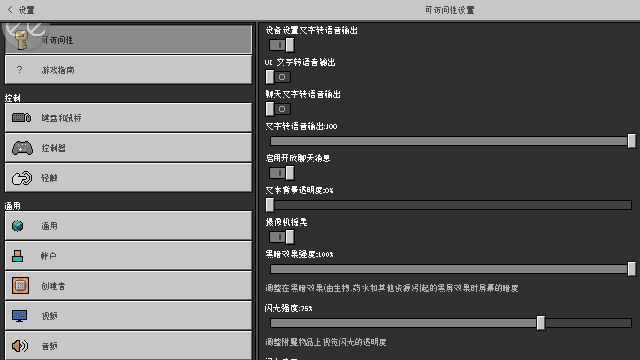Go back using Settings arrow
640x360 pixels.
pyautogui.click(x=21, y=9)
